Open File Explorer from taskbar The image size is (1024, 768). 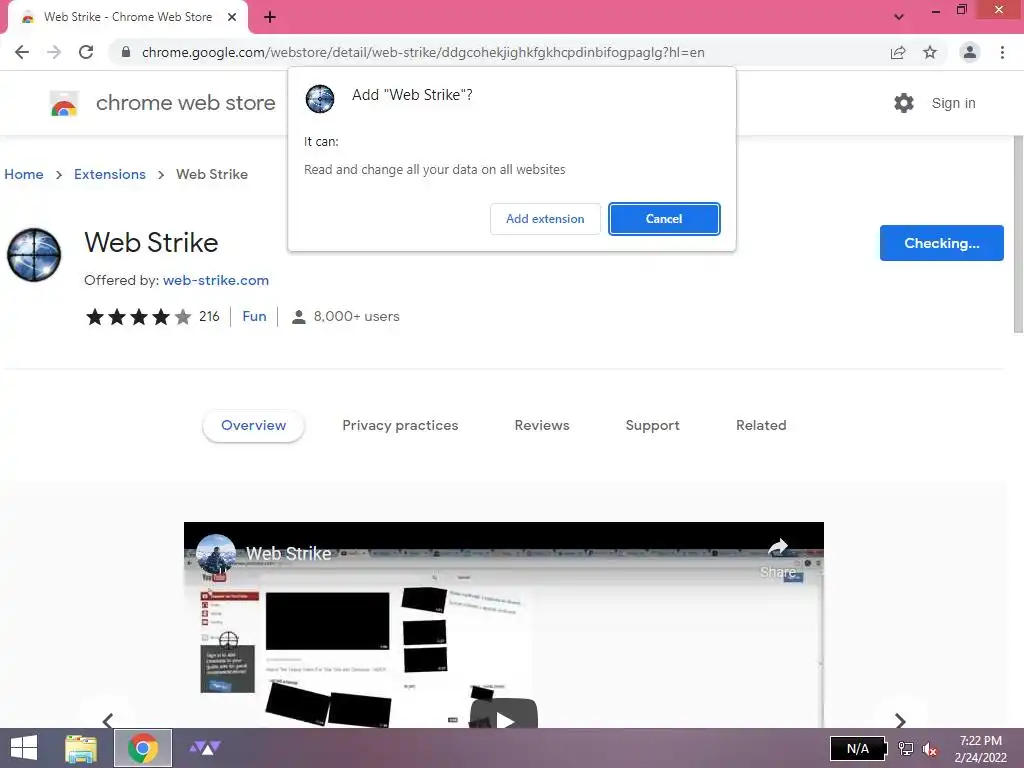click(81, 748)
